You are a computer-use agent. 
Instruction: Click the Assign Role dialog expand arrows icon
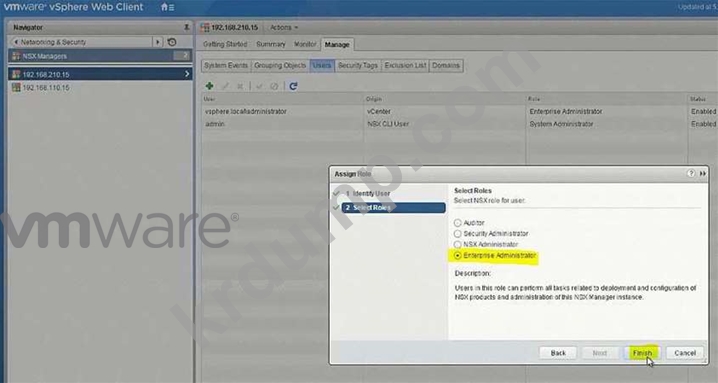(x=702, y=174)
